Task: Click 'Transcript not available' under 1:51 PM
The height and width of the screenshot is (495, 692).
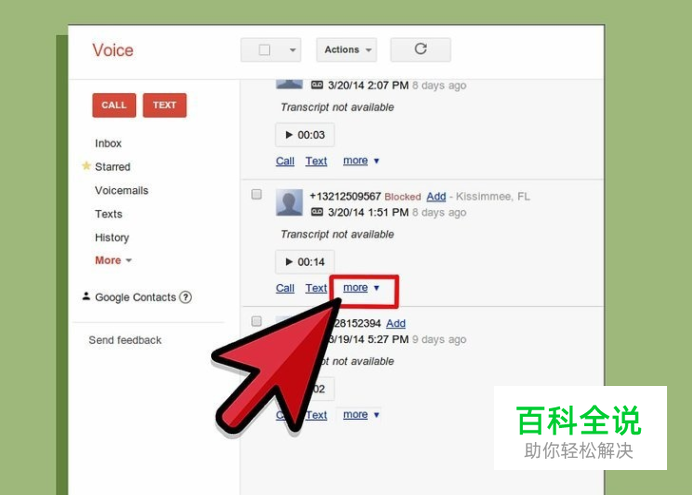Action: tap(337, 234)
